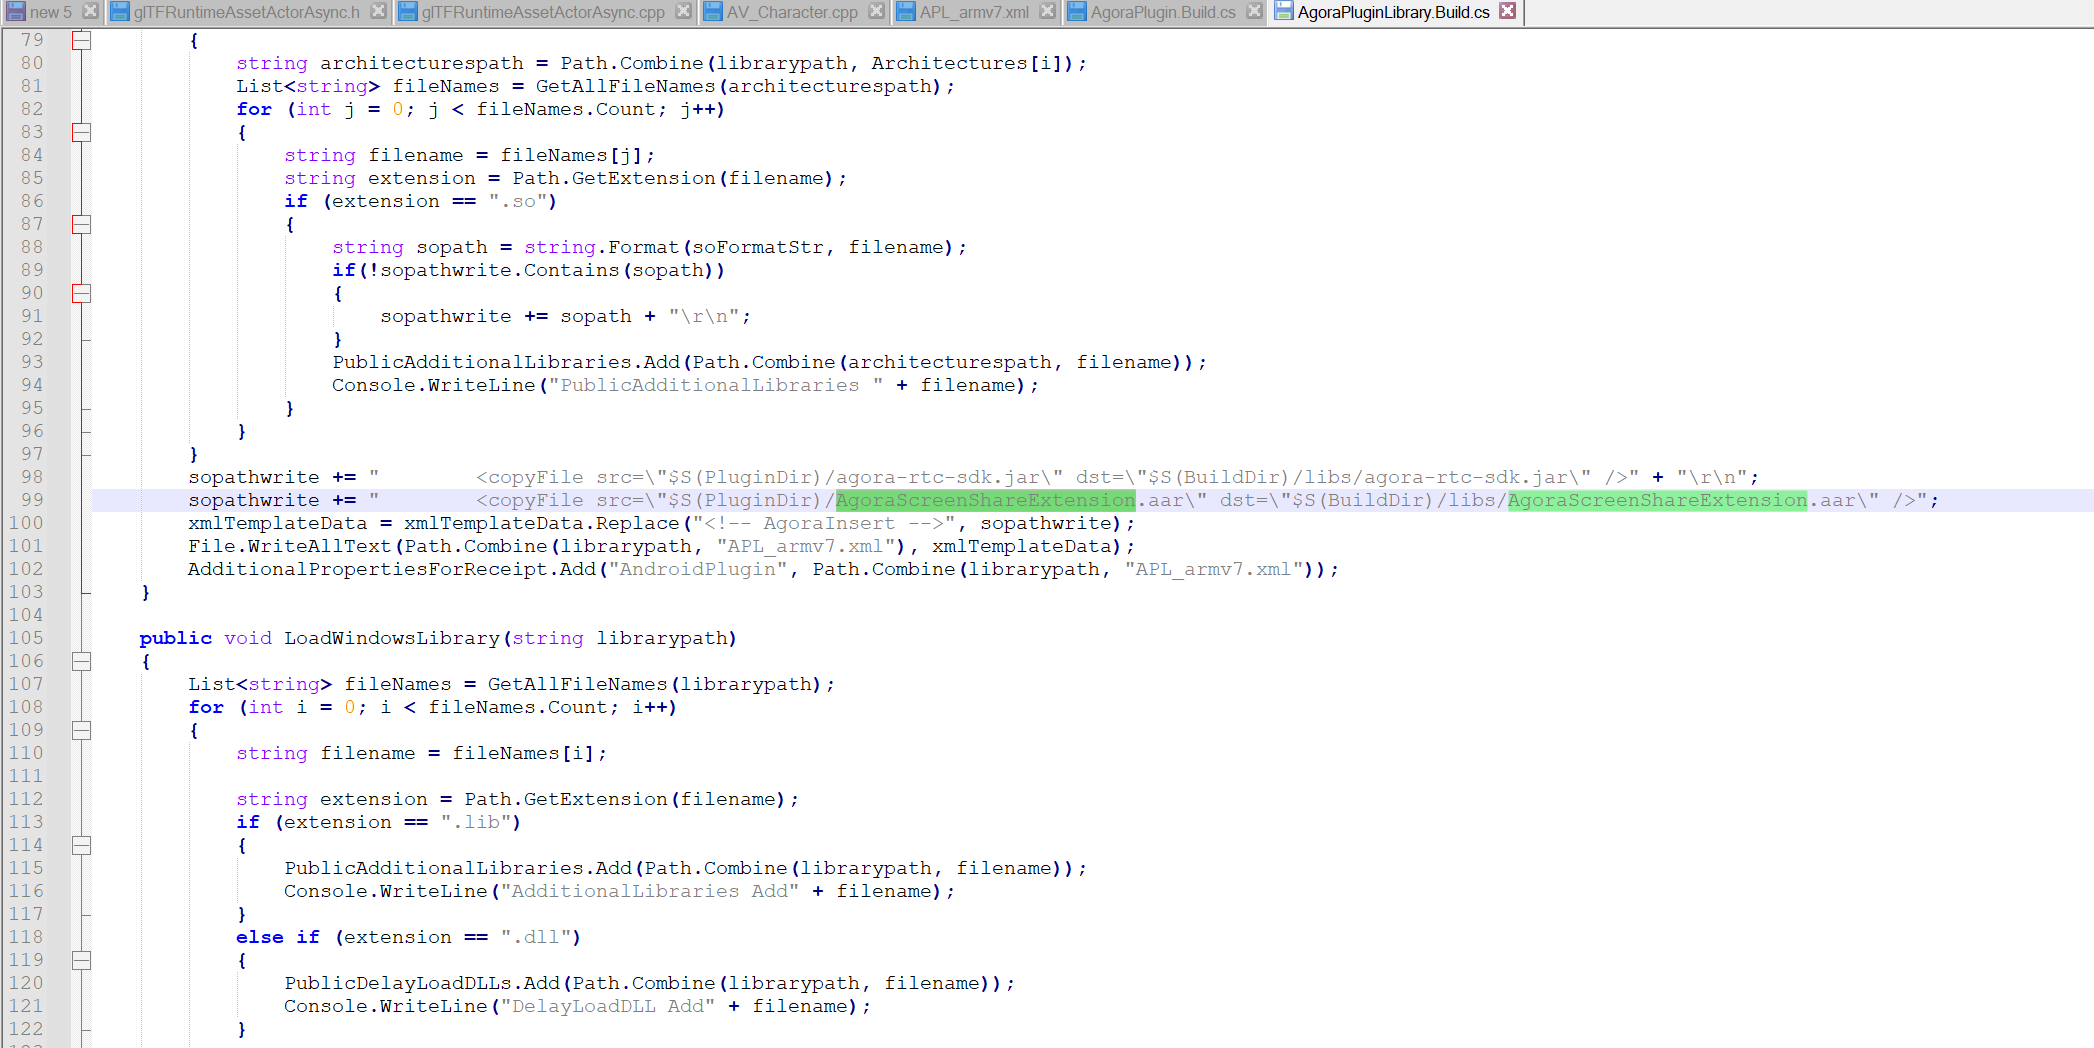Click the file icon on the new 5 tab
The image size is (2094, 1048).
(15, 12)
